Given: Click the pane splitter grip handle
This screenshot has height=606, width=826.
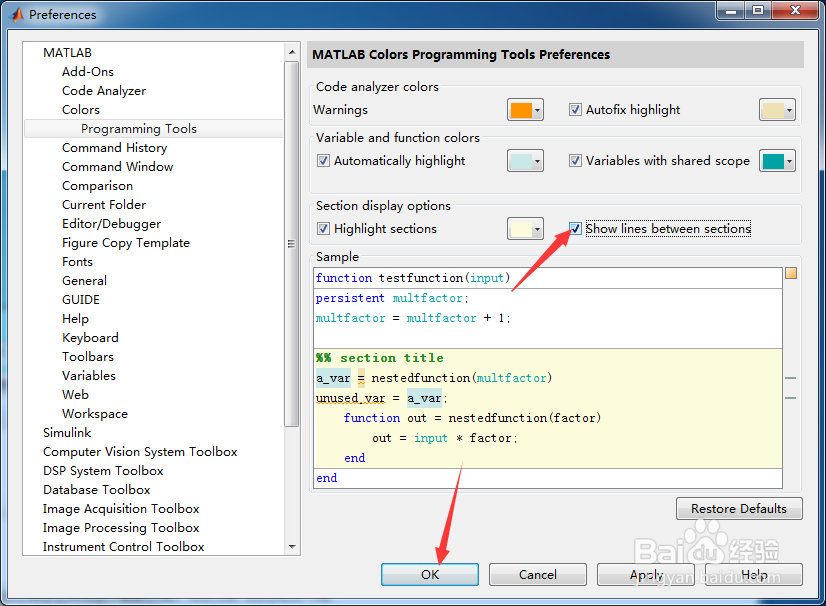Looking at the screenshot, I should click(x=290, y=243).
